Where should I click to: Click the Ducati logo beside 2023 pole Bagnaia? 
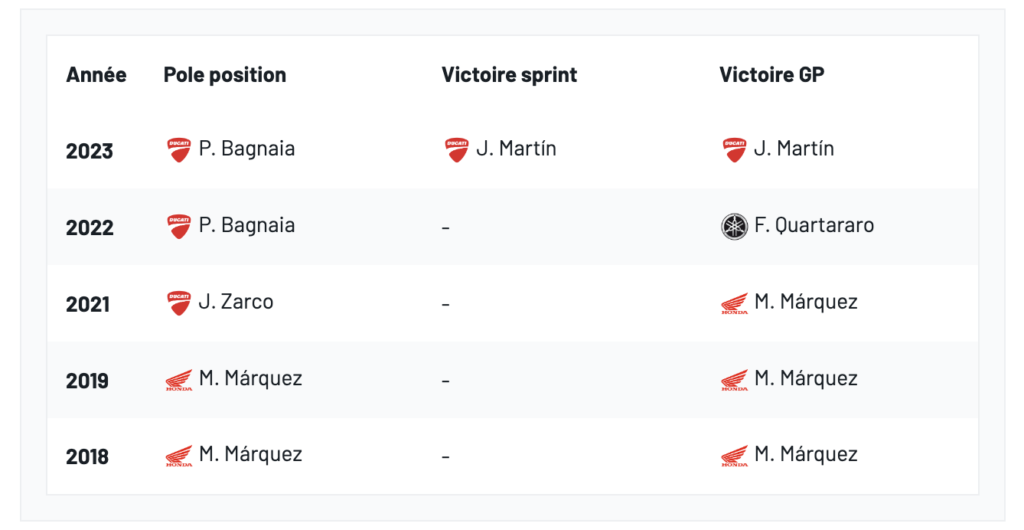tap(179, 150)
